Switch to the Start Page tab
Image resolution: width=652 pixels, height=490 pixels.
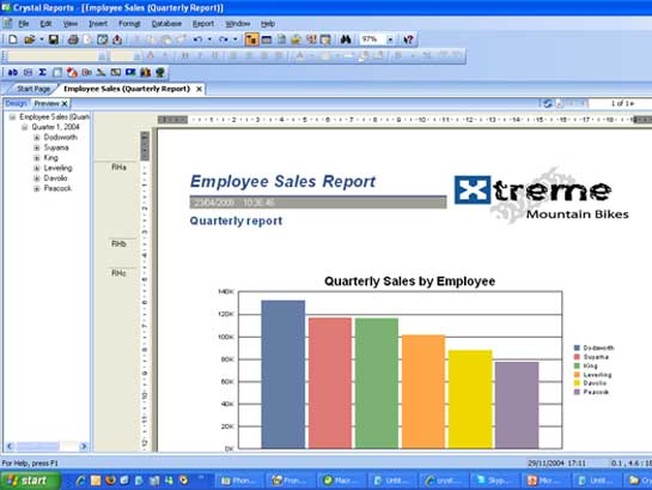click(x=33, y=89)
